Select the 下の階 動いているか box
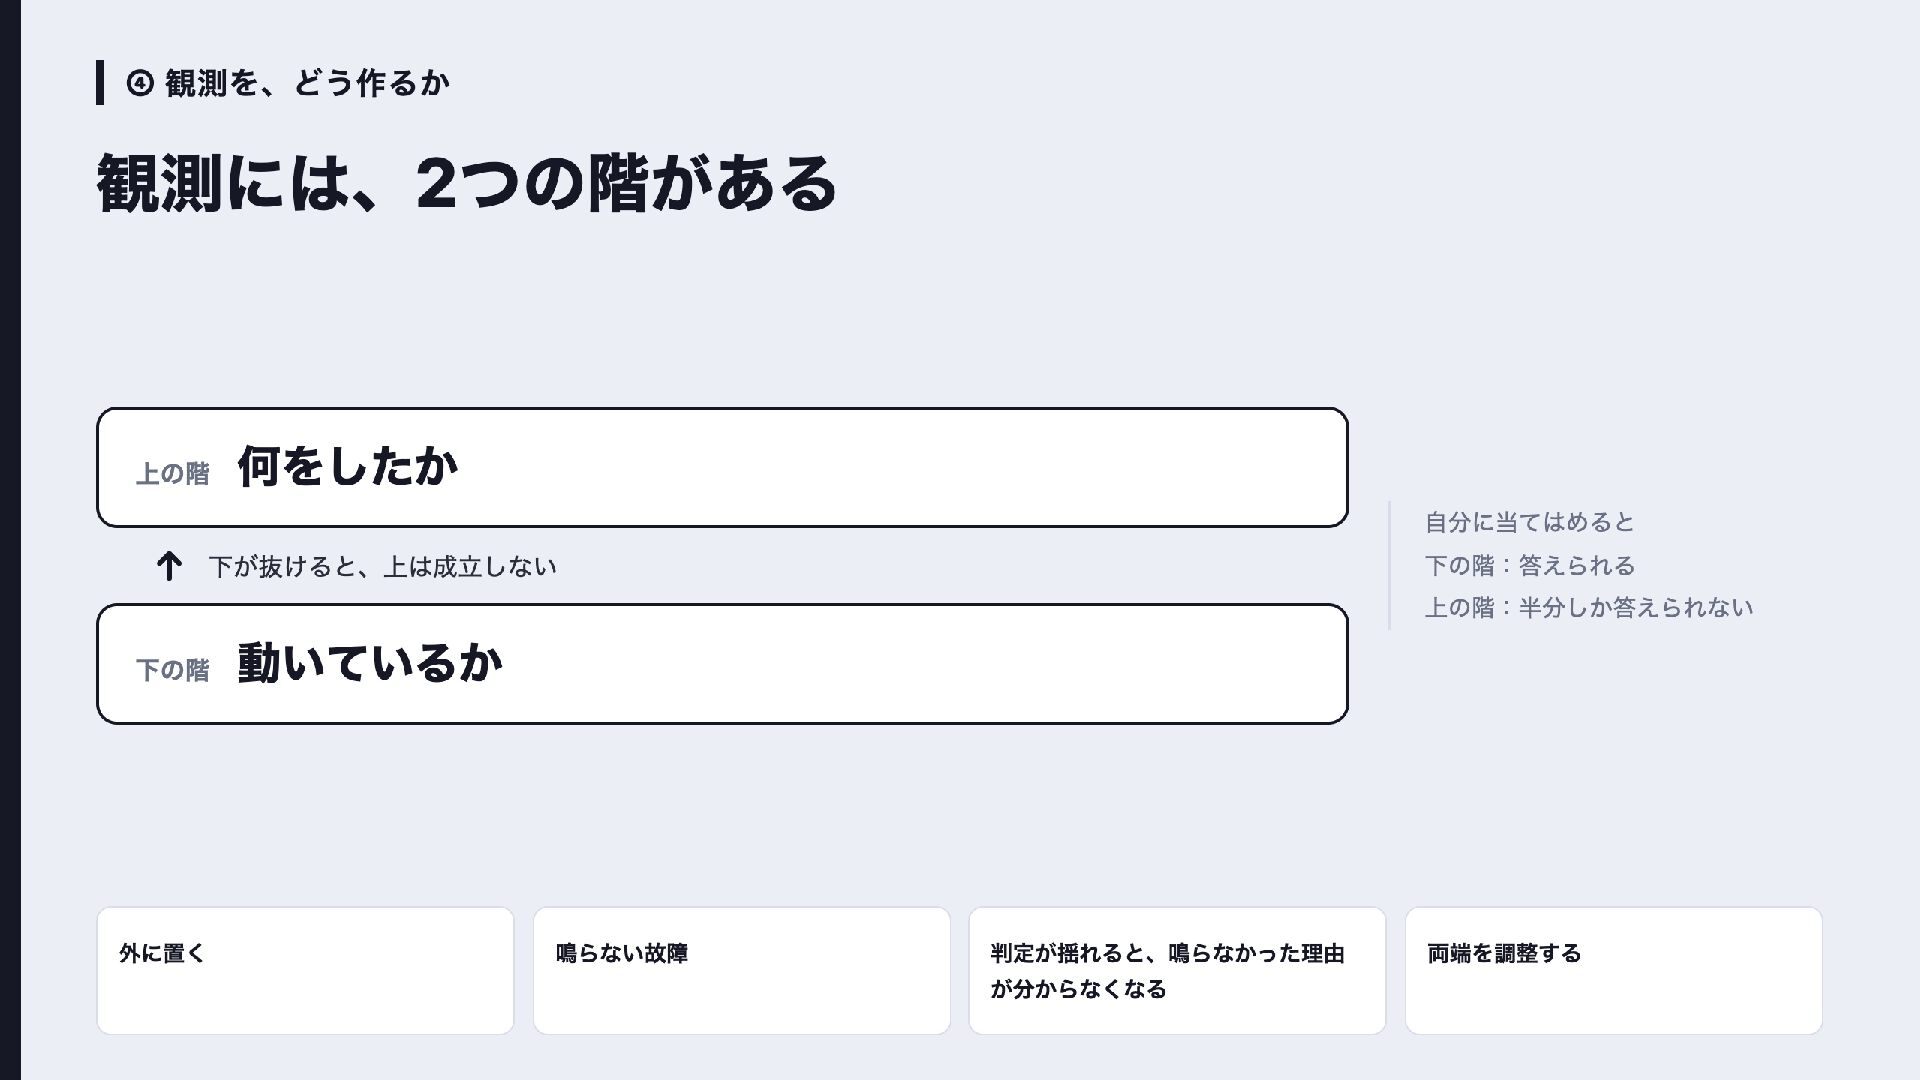Image resolution: width=1920 pixels, height=1080 pixels. point(722,664)
